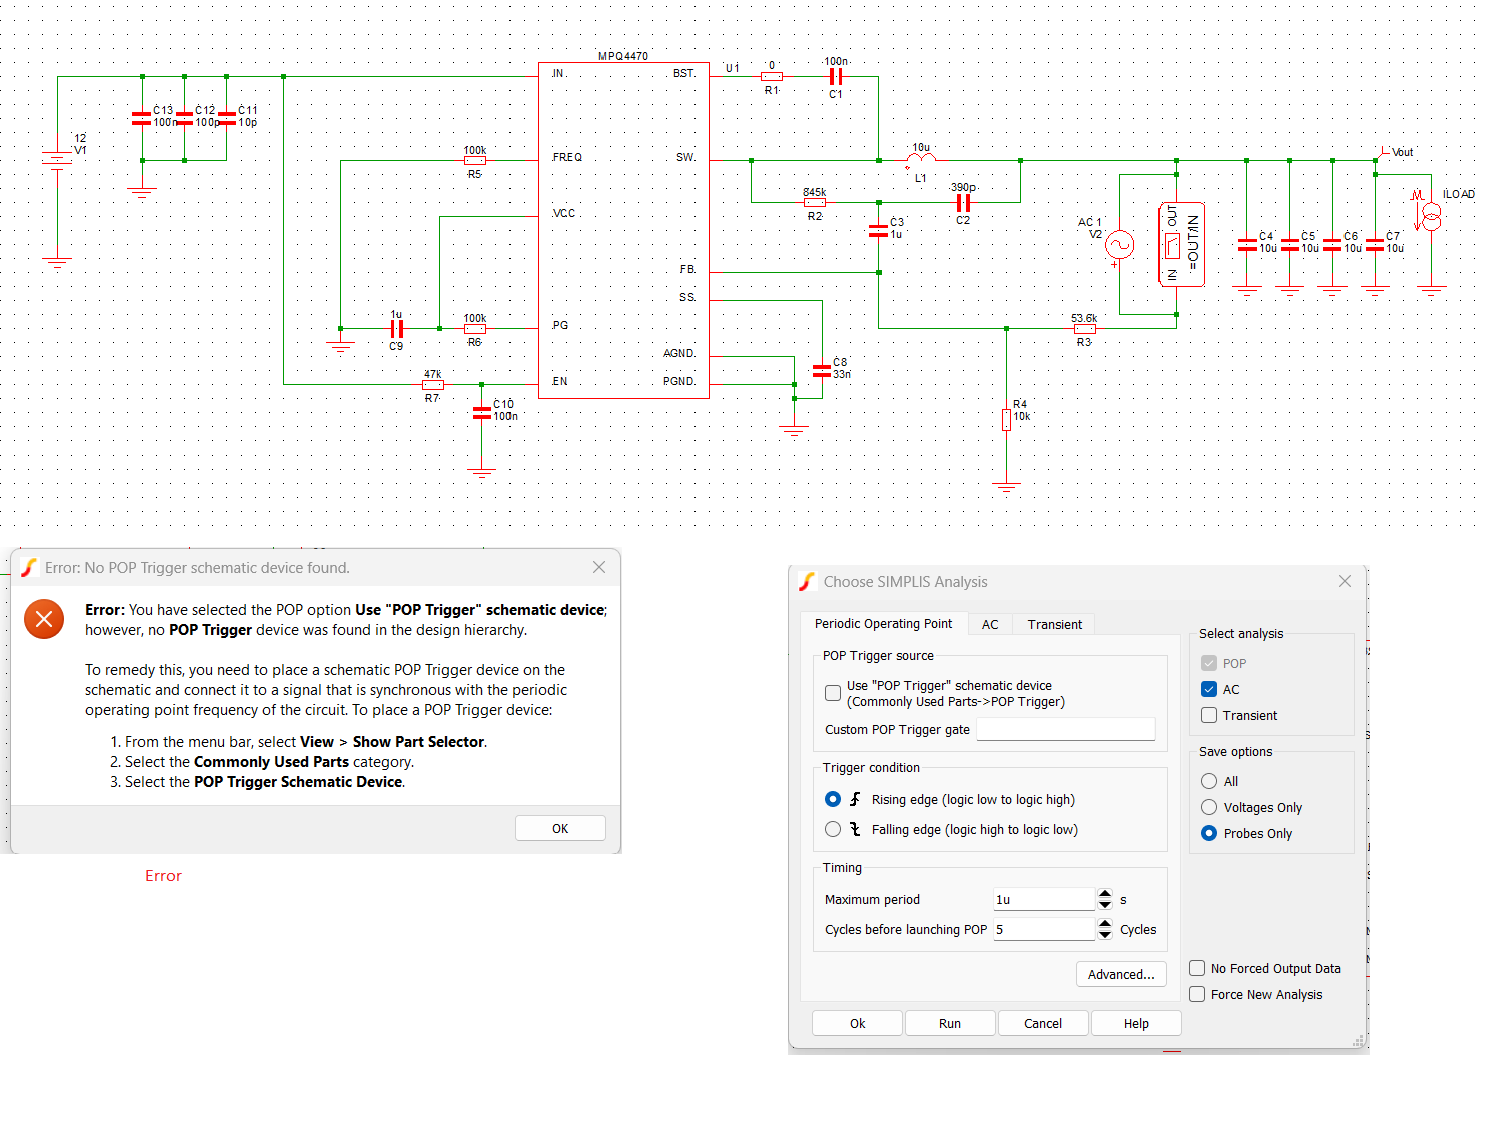Viewport: 1489px width, 1122px height.
Task: Enable the Transient analysis checkbox
Action: [1209, 715]
